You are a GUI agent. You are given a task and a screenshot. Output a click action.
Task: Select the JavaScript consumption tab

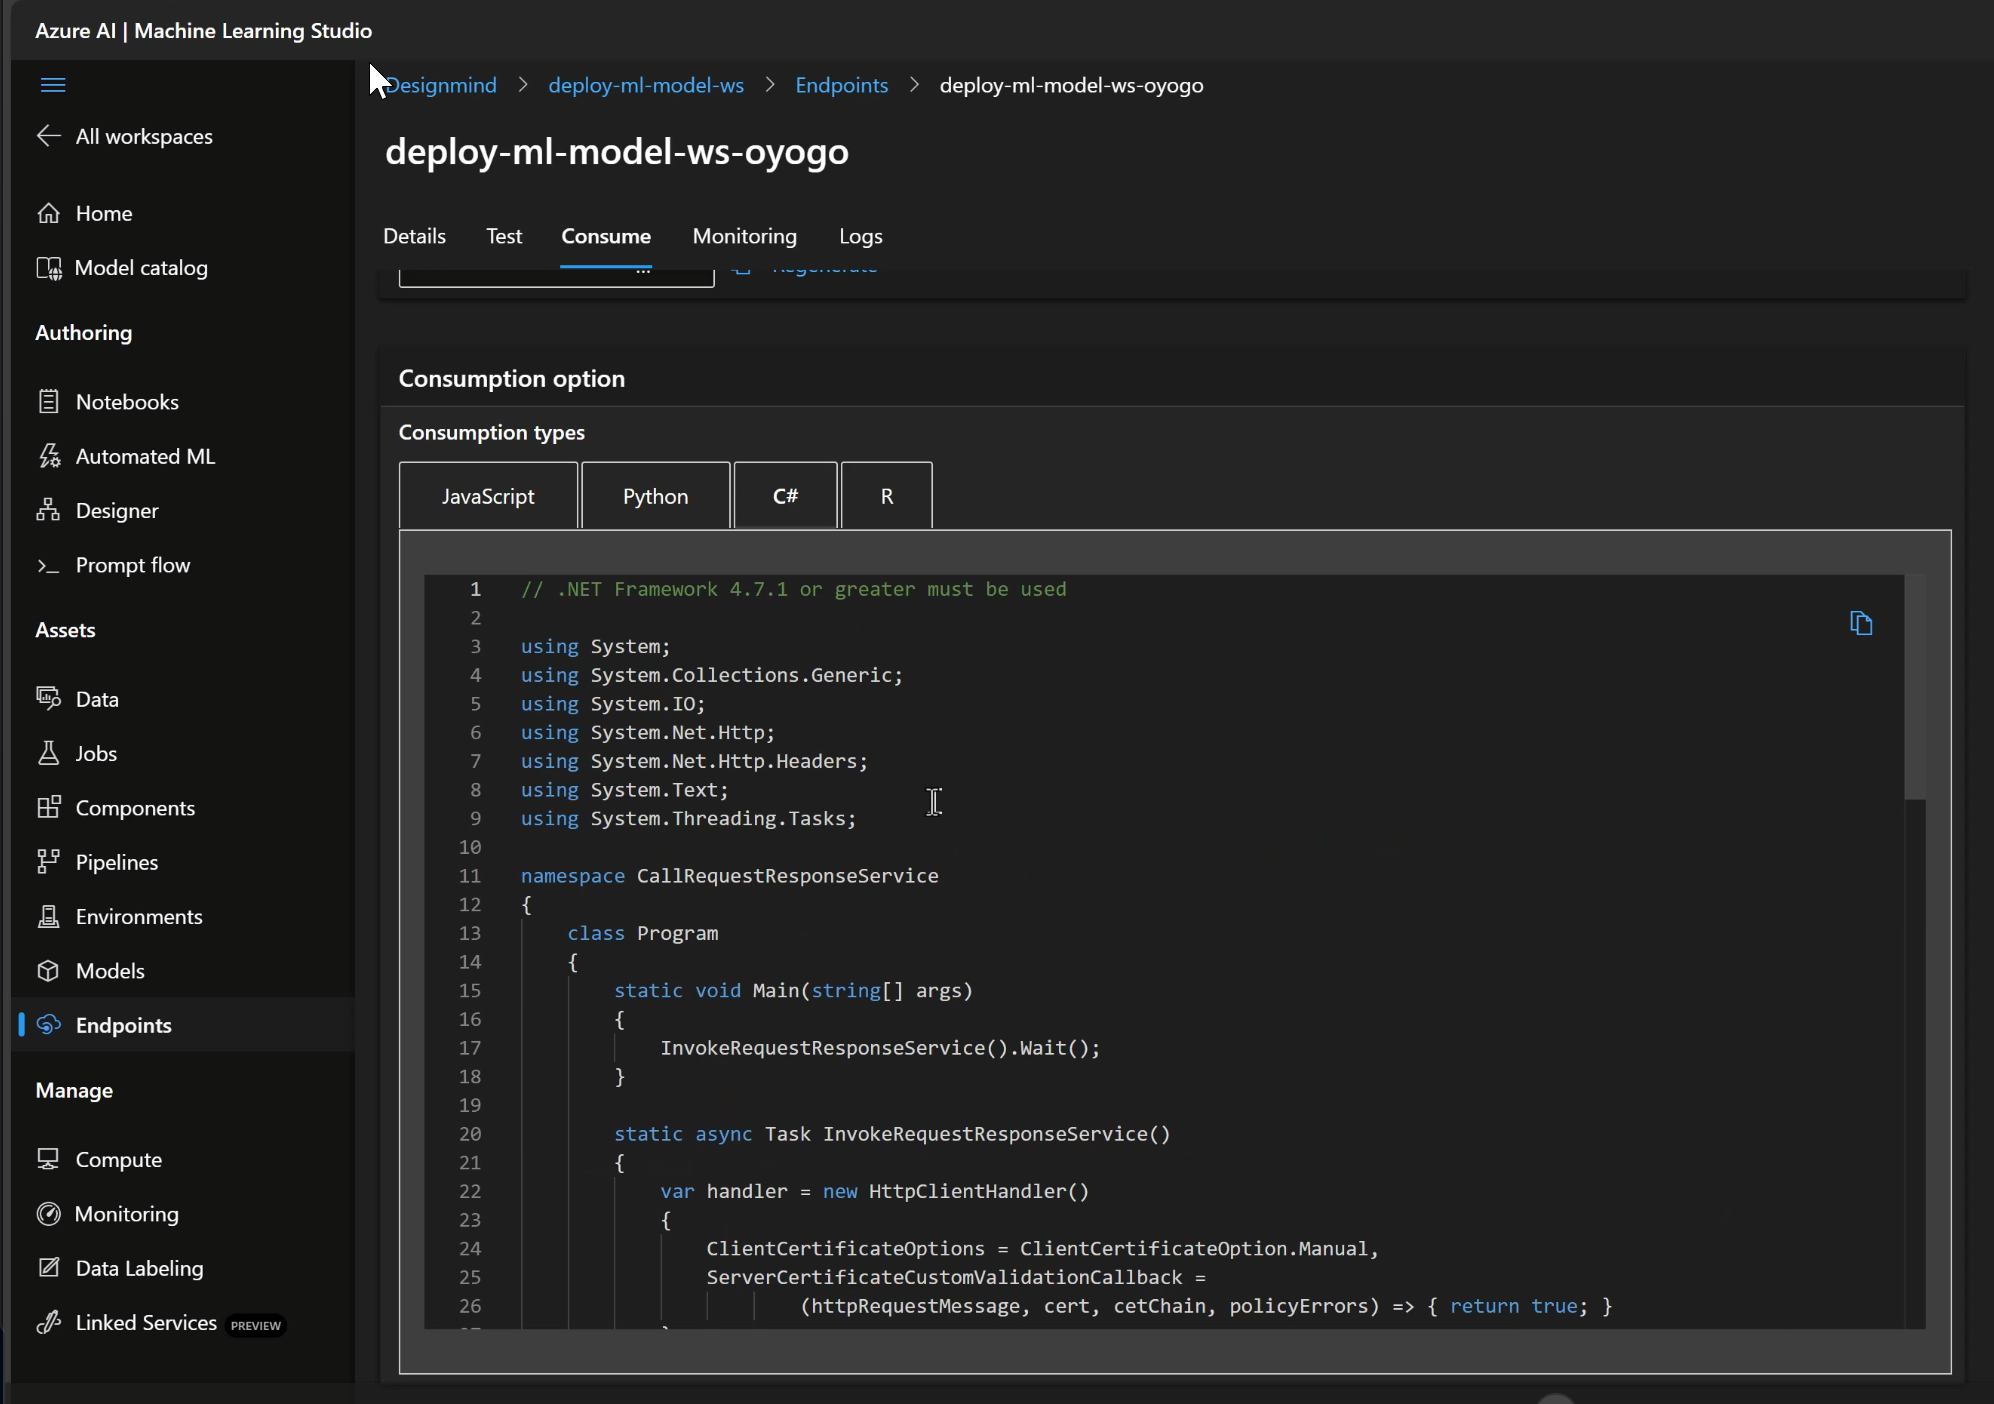(x=488, y=496)
